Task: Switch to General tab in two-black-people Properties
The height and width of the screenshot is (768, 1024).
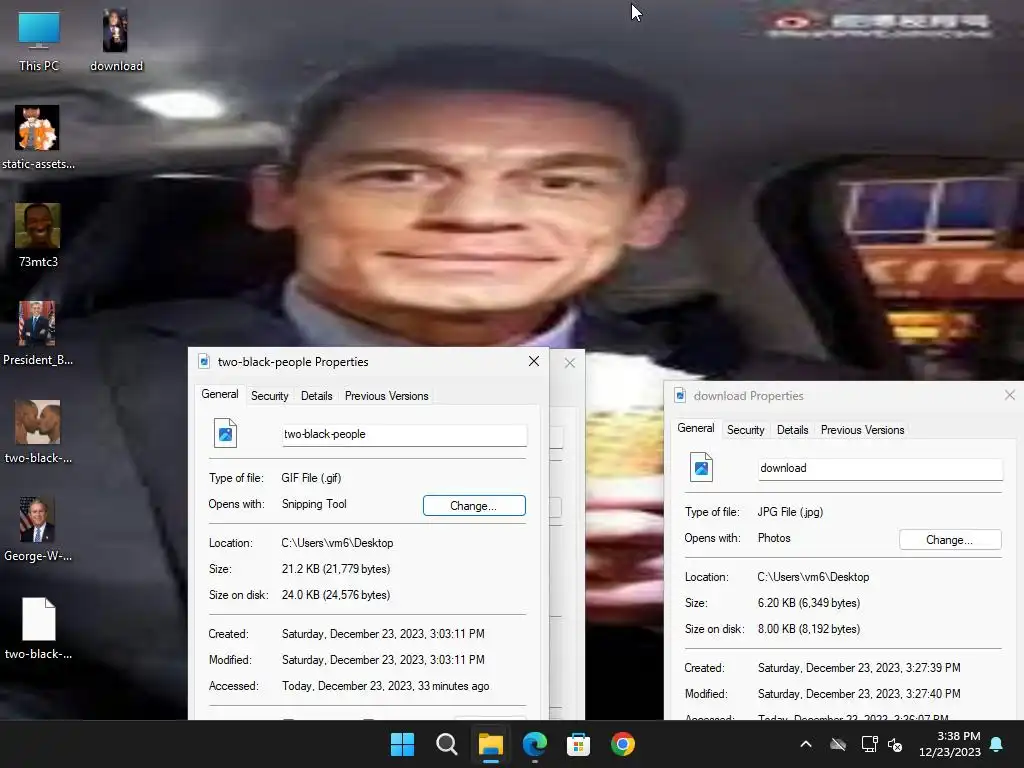Action: coord(219,394)
